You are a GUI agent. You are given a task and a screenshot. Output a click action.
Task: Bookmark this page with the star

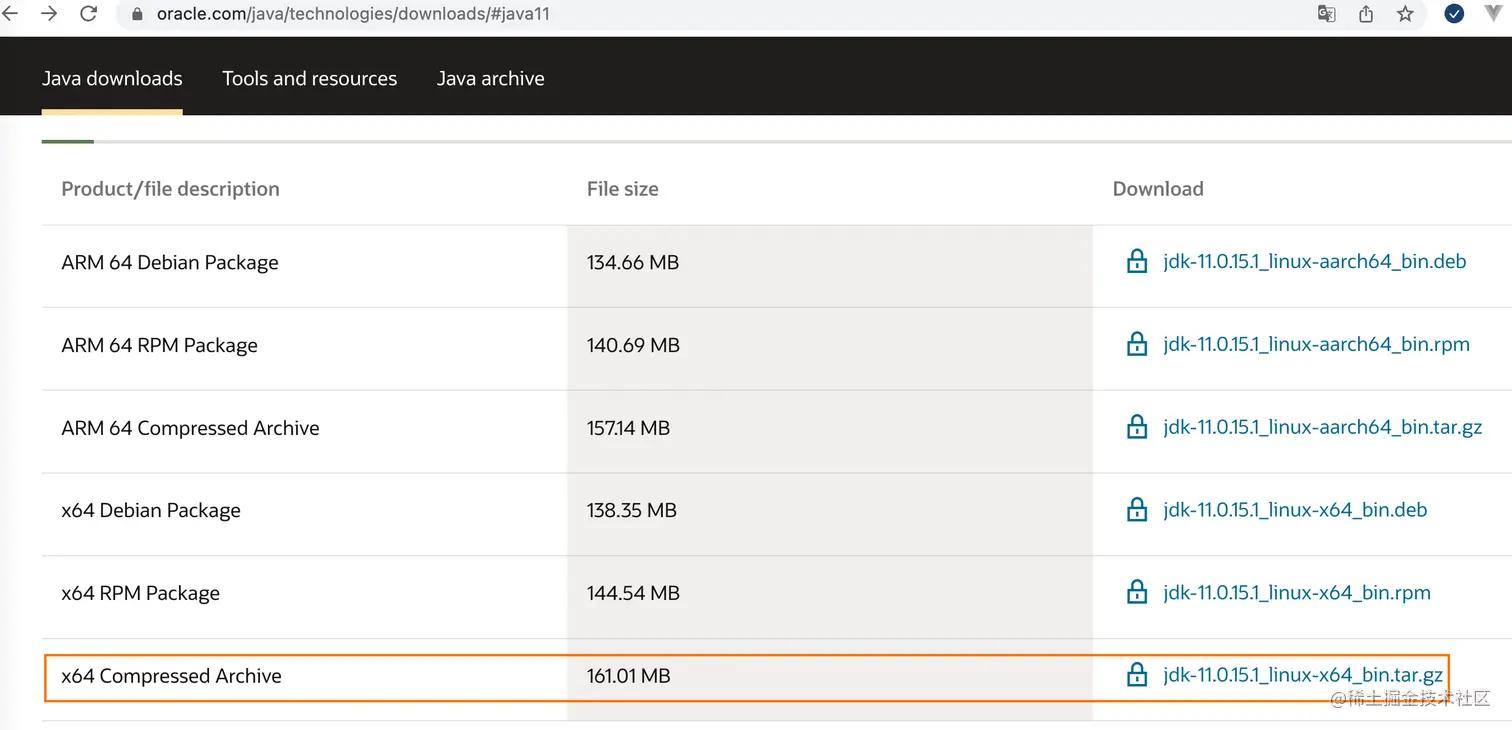1405,14
